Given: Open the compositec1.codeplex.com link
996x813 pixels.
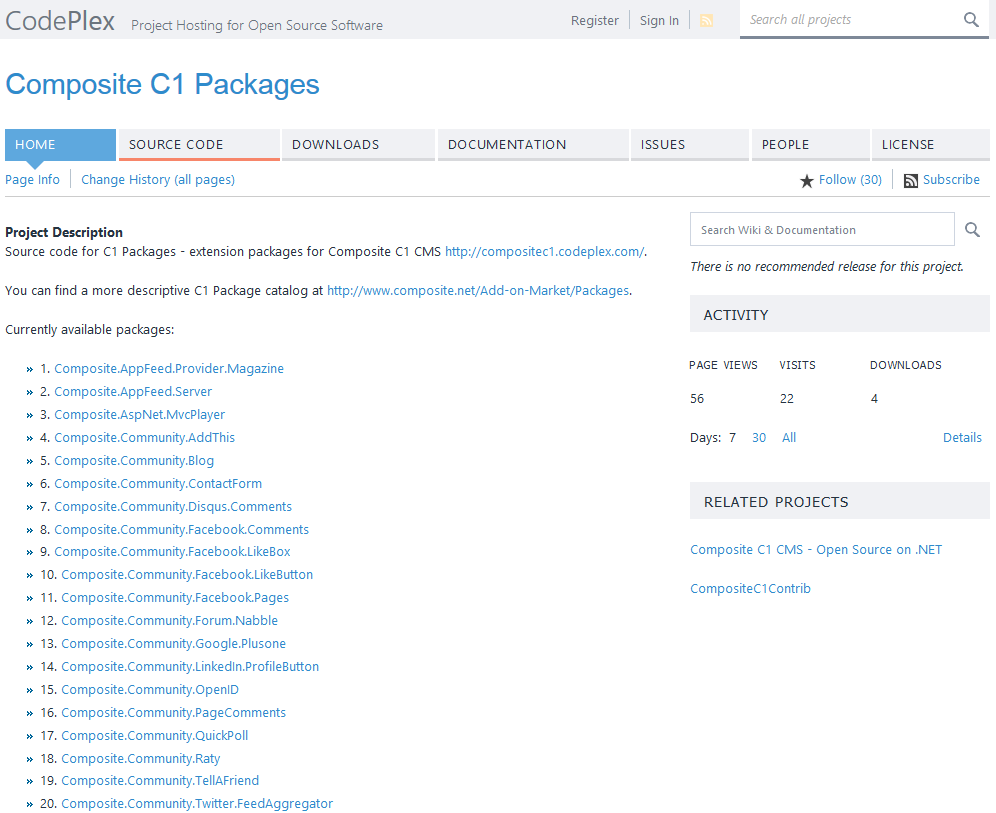Looking at the screenshot, I should (544, 252).
